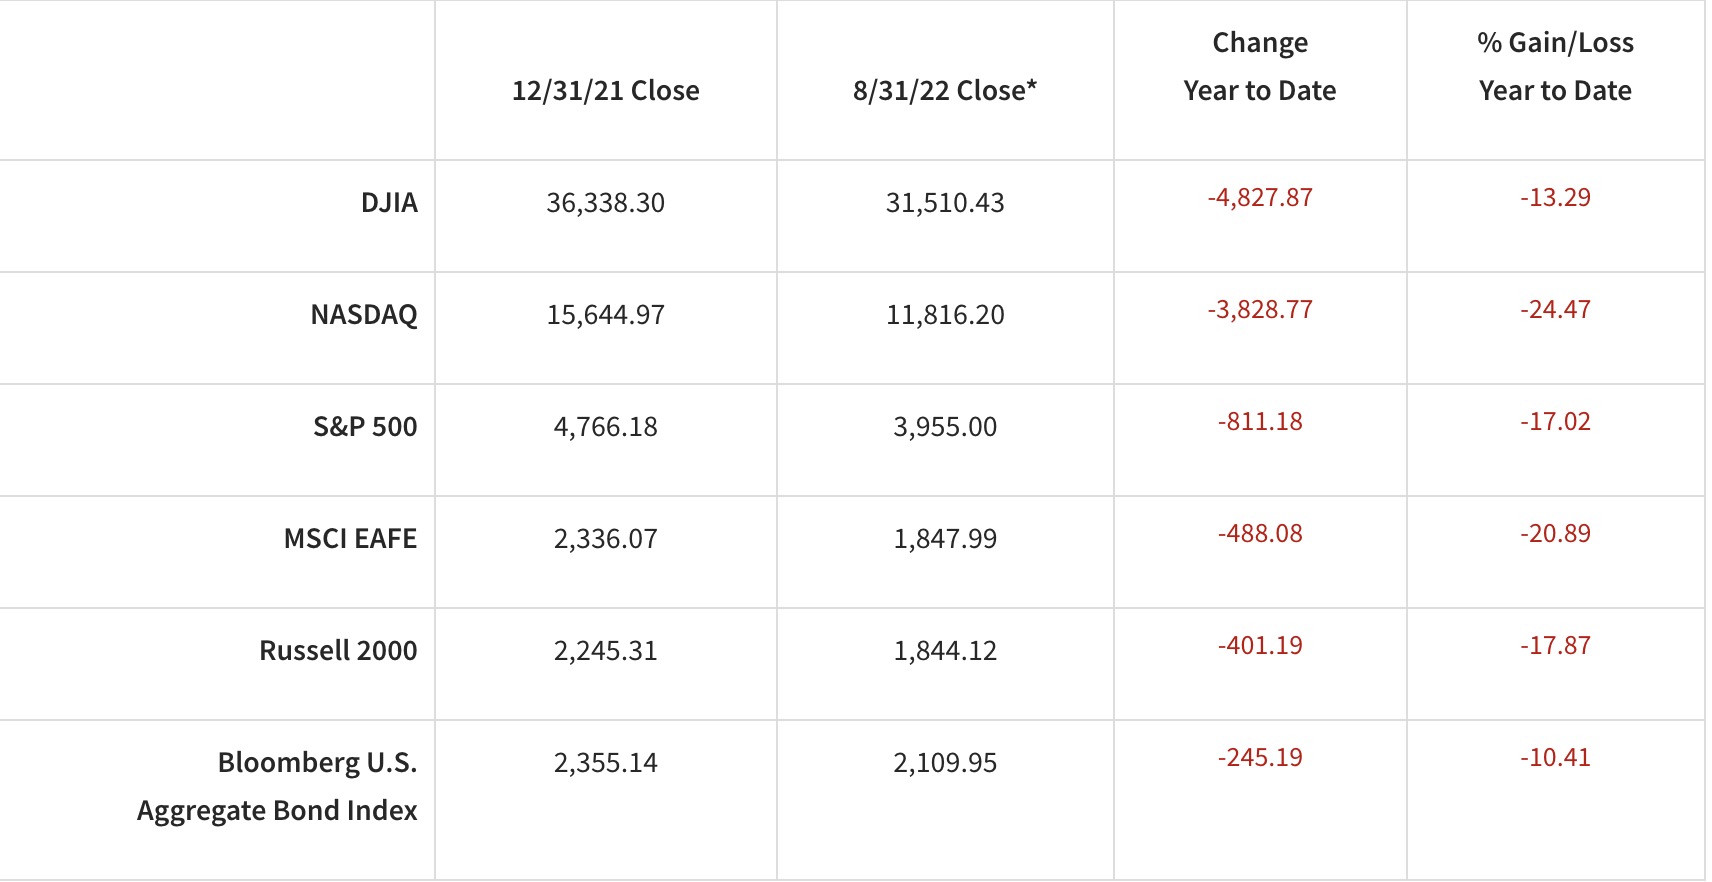
Task: Select Bloomberg percent loss -10.41
Action: pyautogui.click(x=1555, y=758)
